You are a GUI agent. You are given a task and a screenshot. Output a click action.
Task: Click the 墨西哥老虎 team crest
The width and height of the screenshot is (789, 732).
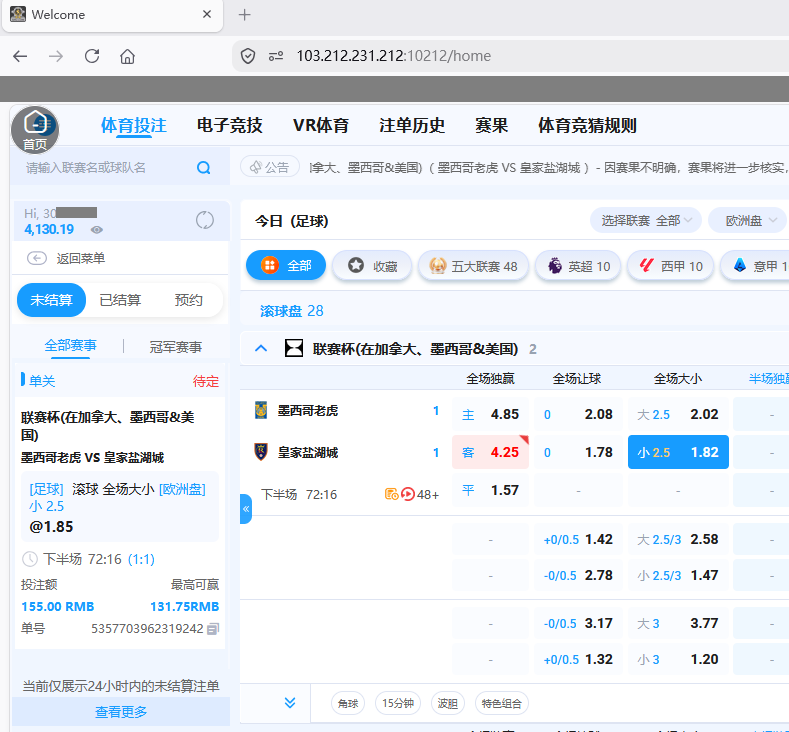click(x=261, y=411)
